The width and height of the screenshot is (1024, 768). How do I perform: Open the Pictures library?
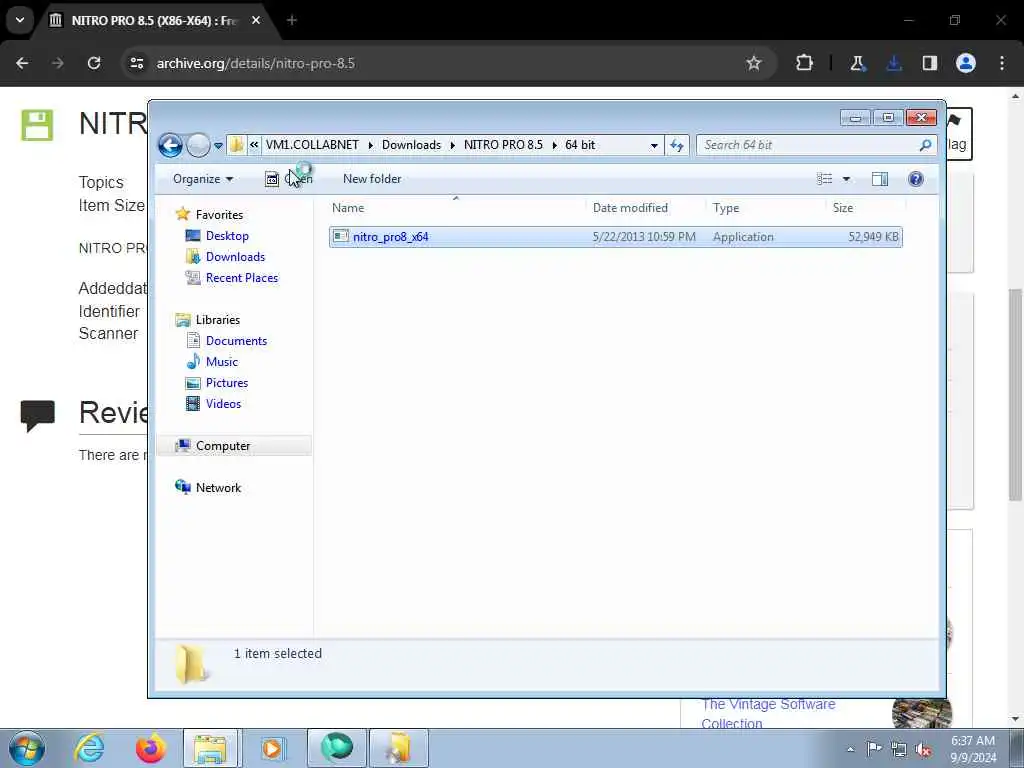point(227,383)
